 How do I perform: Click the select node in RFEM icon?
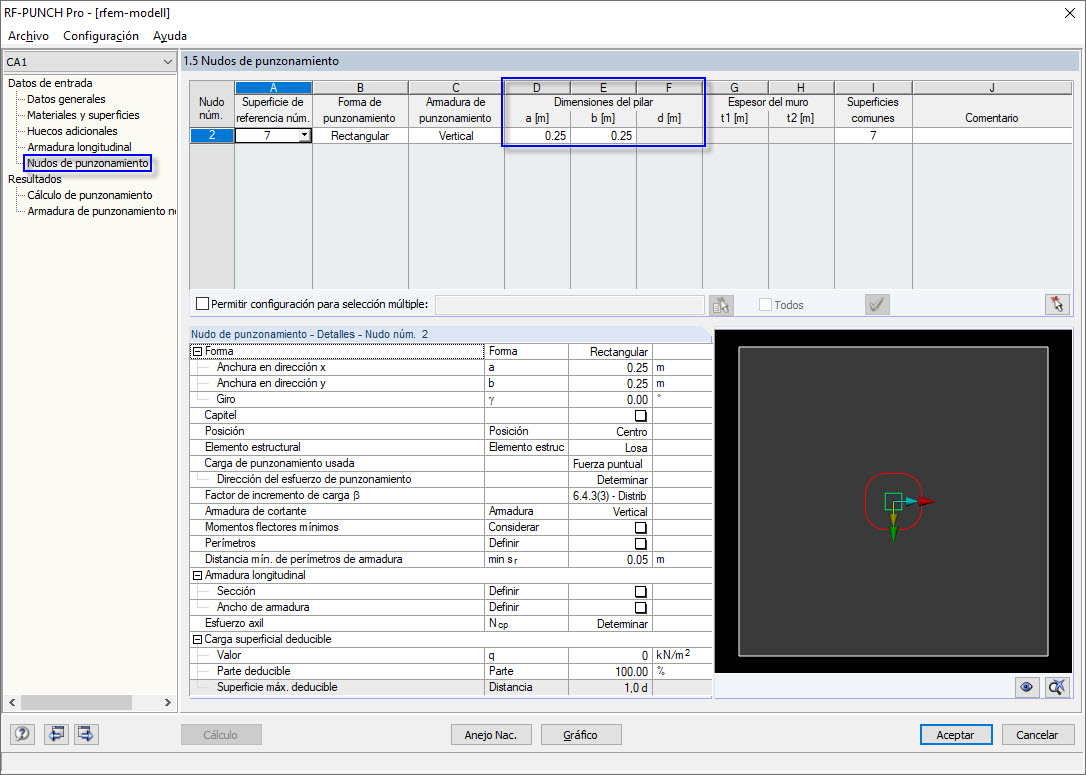tap(1057, 305)
